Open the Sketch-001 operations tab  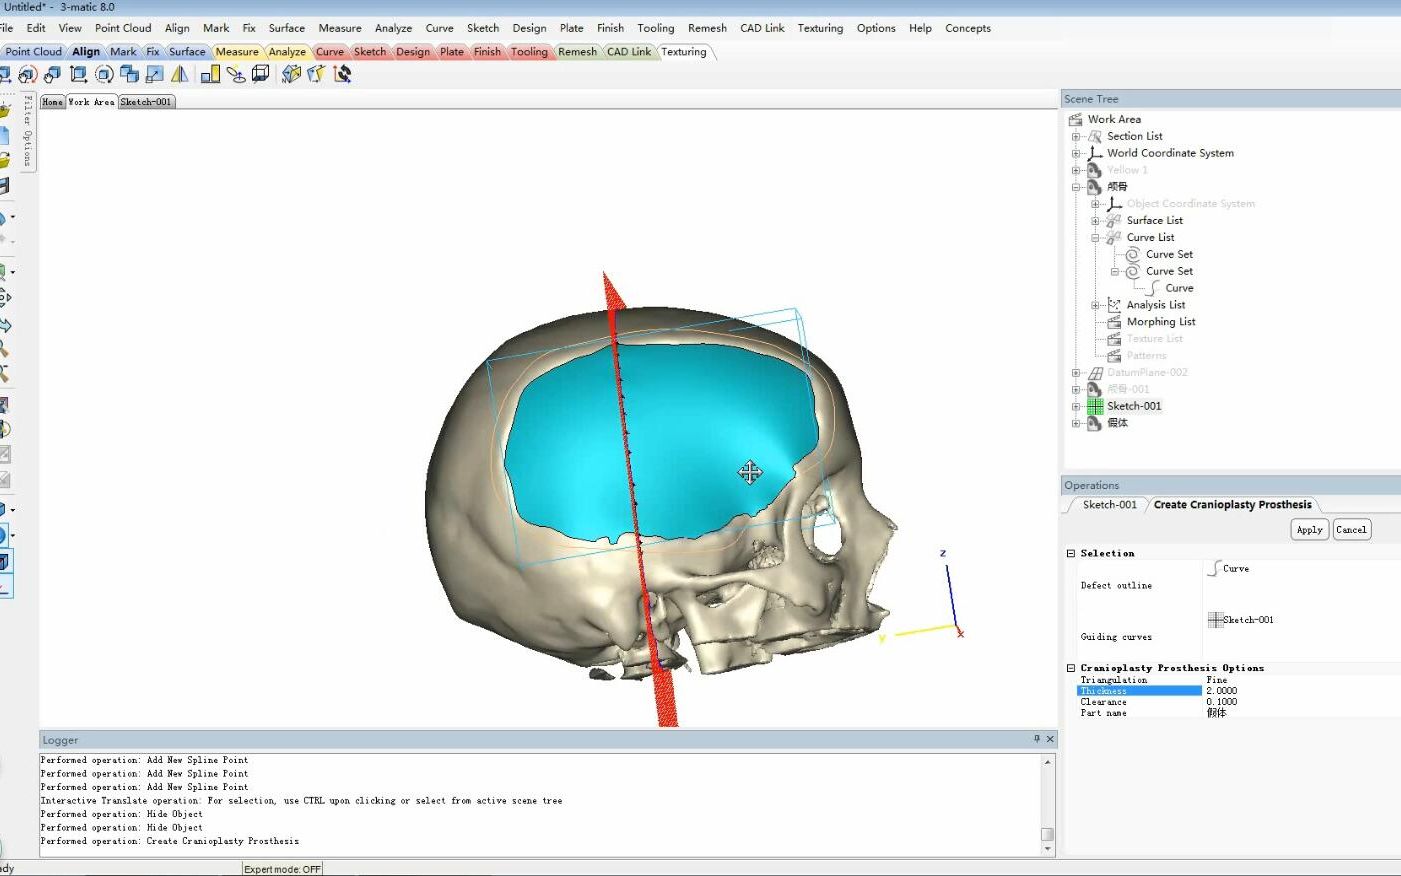coord(1109,505)
